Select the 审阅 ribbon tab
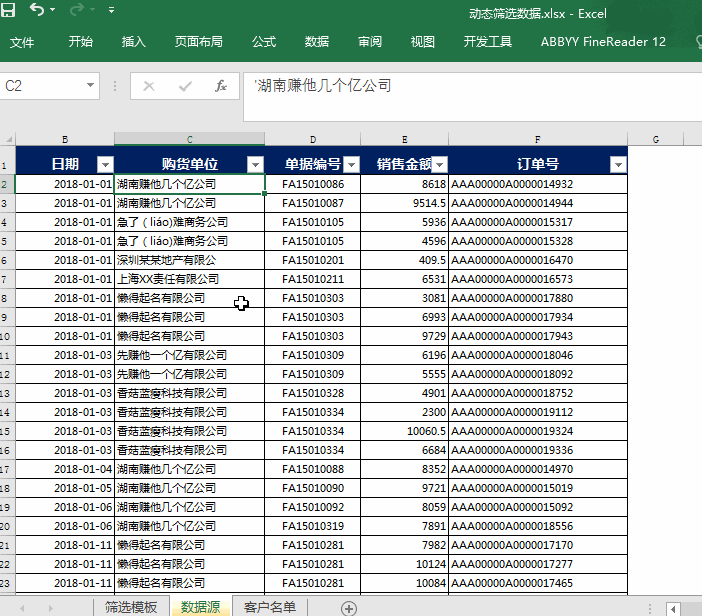Screen dimensions: 702x616 pos(370,42)
